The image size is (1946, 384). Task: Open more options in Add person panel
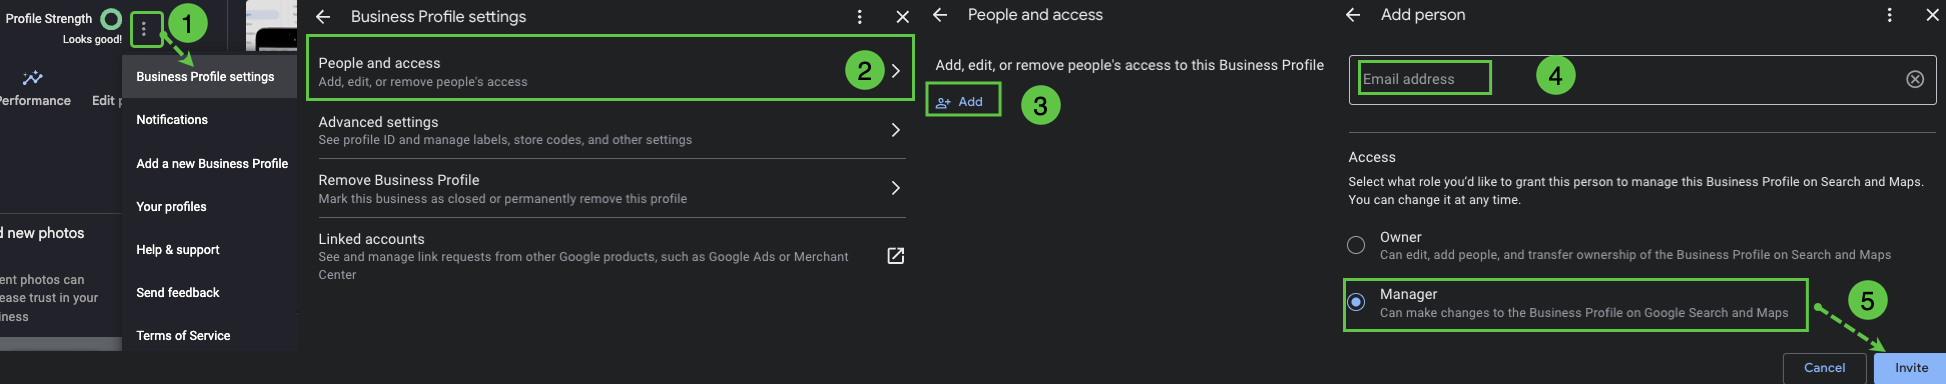1889,15
